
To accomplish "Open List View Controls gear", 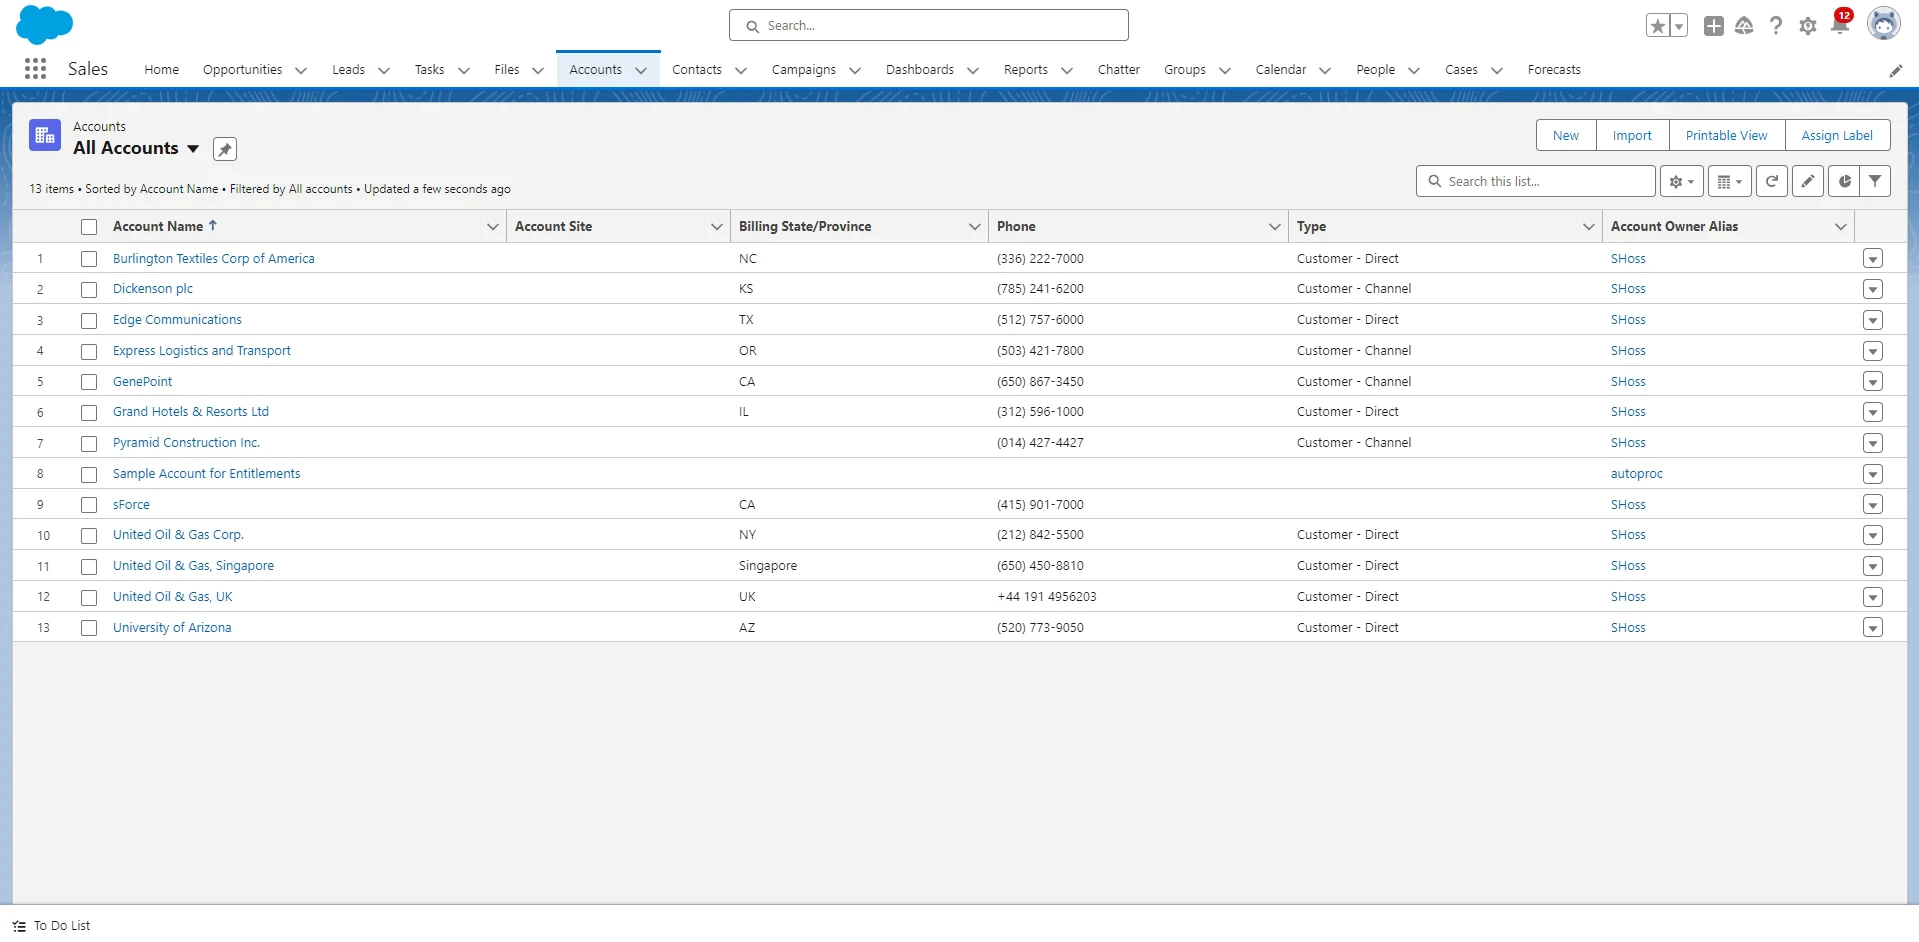I will [1682, 181].
